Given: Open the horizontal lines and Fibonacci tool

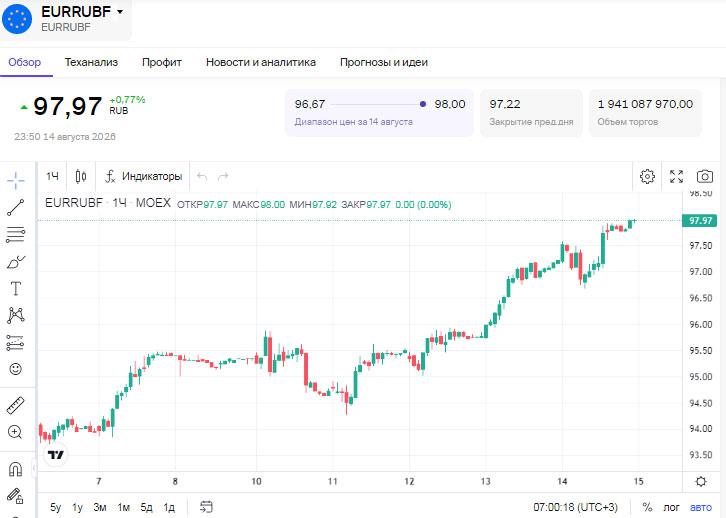Looking at the screenshot, I should point(16,235).
